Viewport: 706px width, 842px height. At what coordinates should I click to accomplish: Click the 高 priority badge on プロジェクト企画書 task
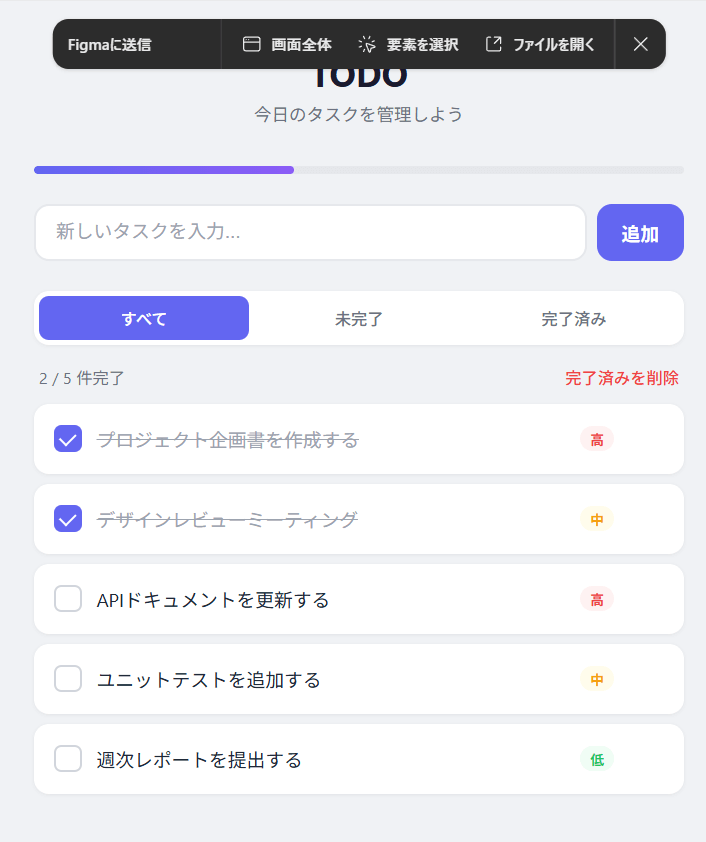(597, 439)
